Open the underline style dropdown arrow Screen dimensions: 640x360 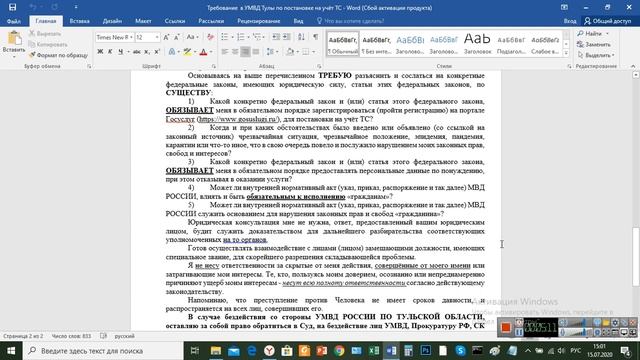click(128, 52)
